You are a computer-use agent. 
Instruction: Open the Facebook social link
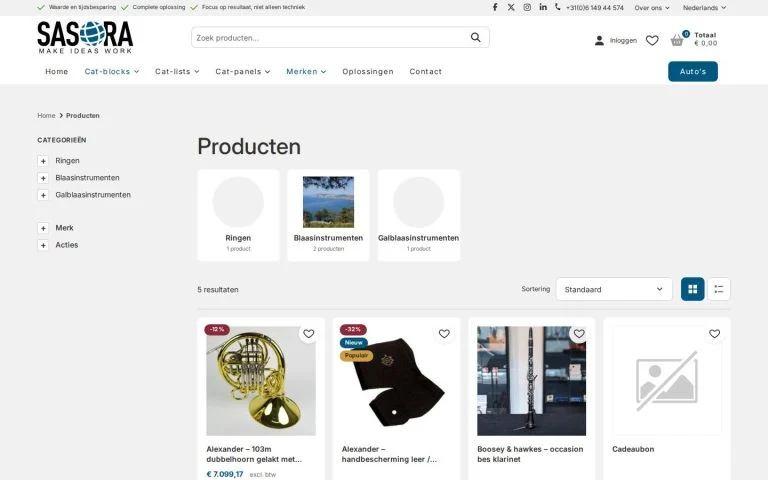click(x=495, y=7)
